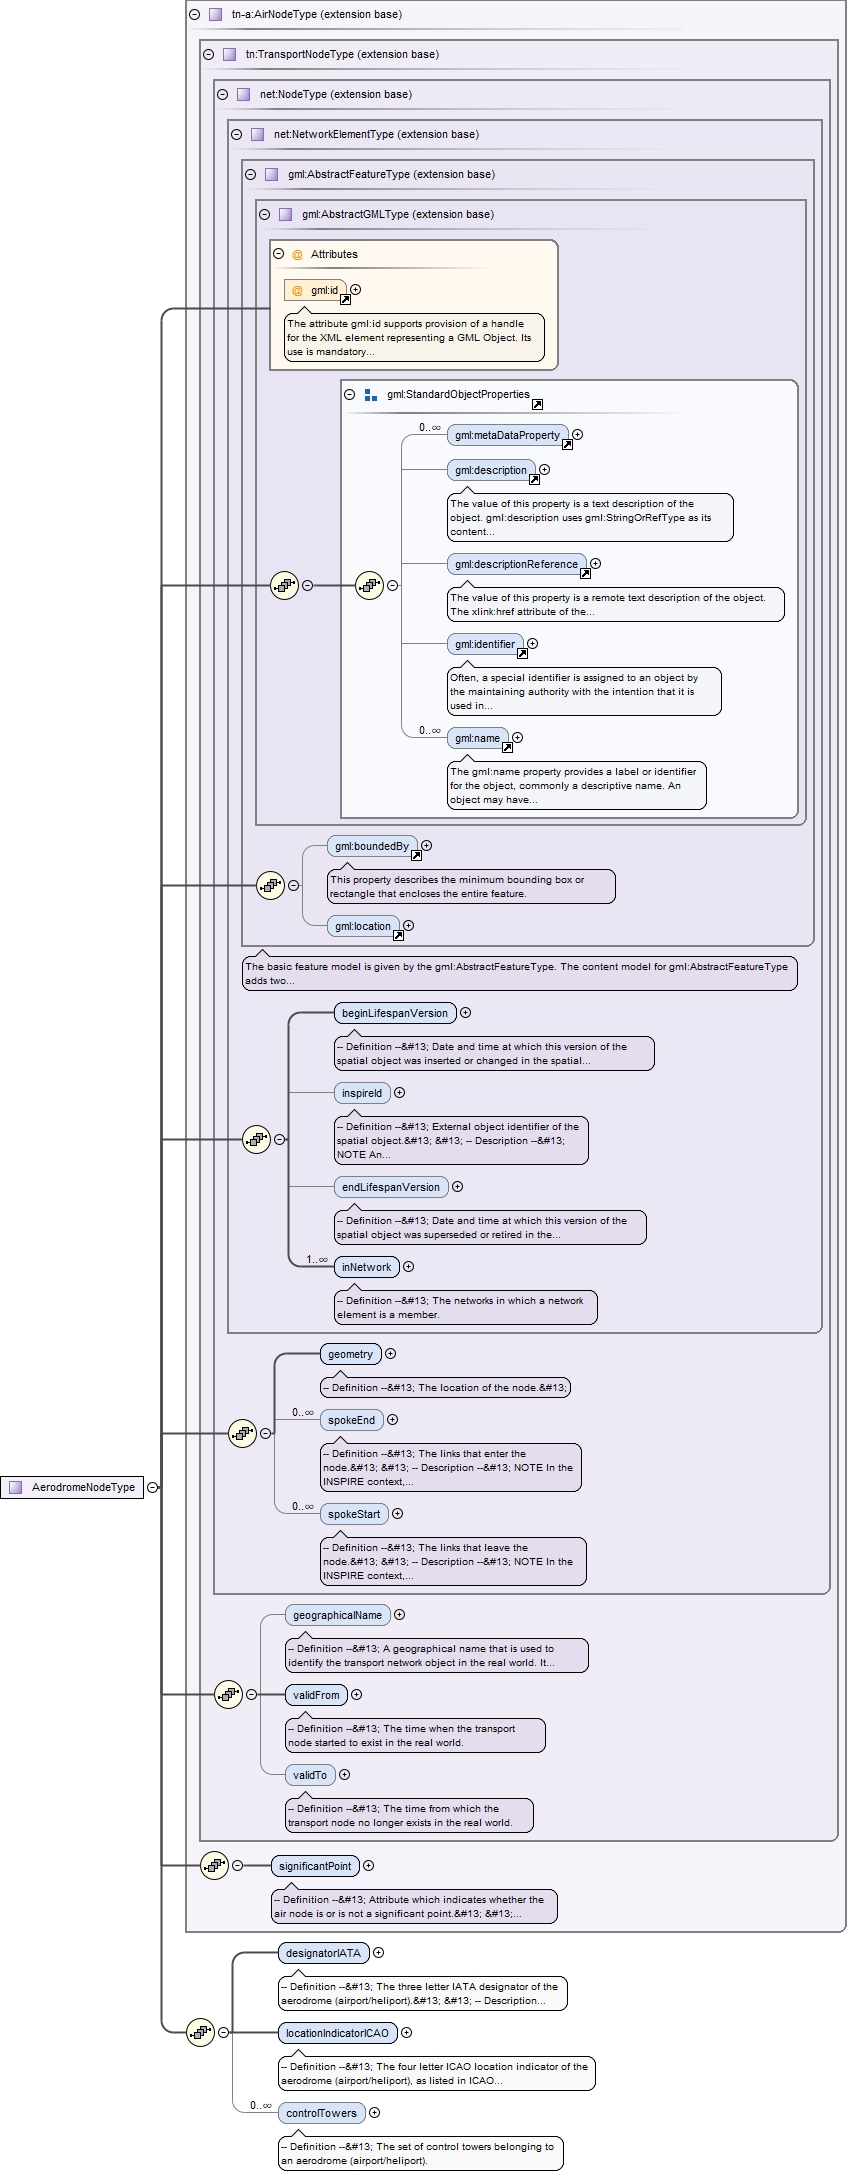Collapse the tn-a:AirNodeType extension base

click(x=194, y=14)
